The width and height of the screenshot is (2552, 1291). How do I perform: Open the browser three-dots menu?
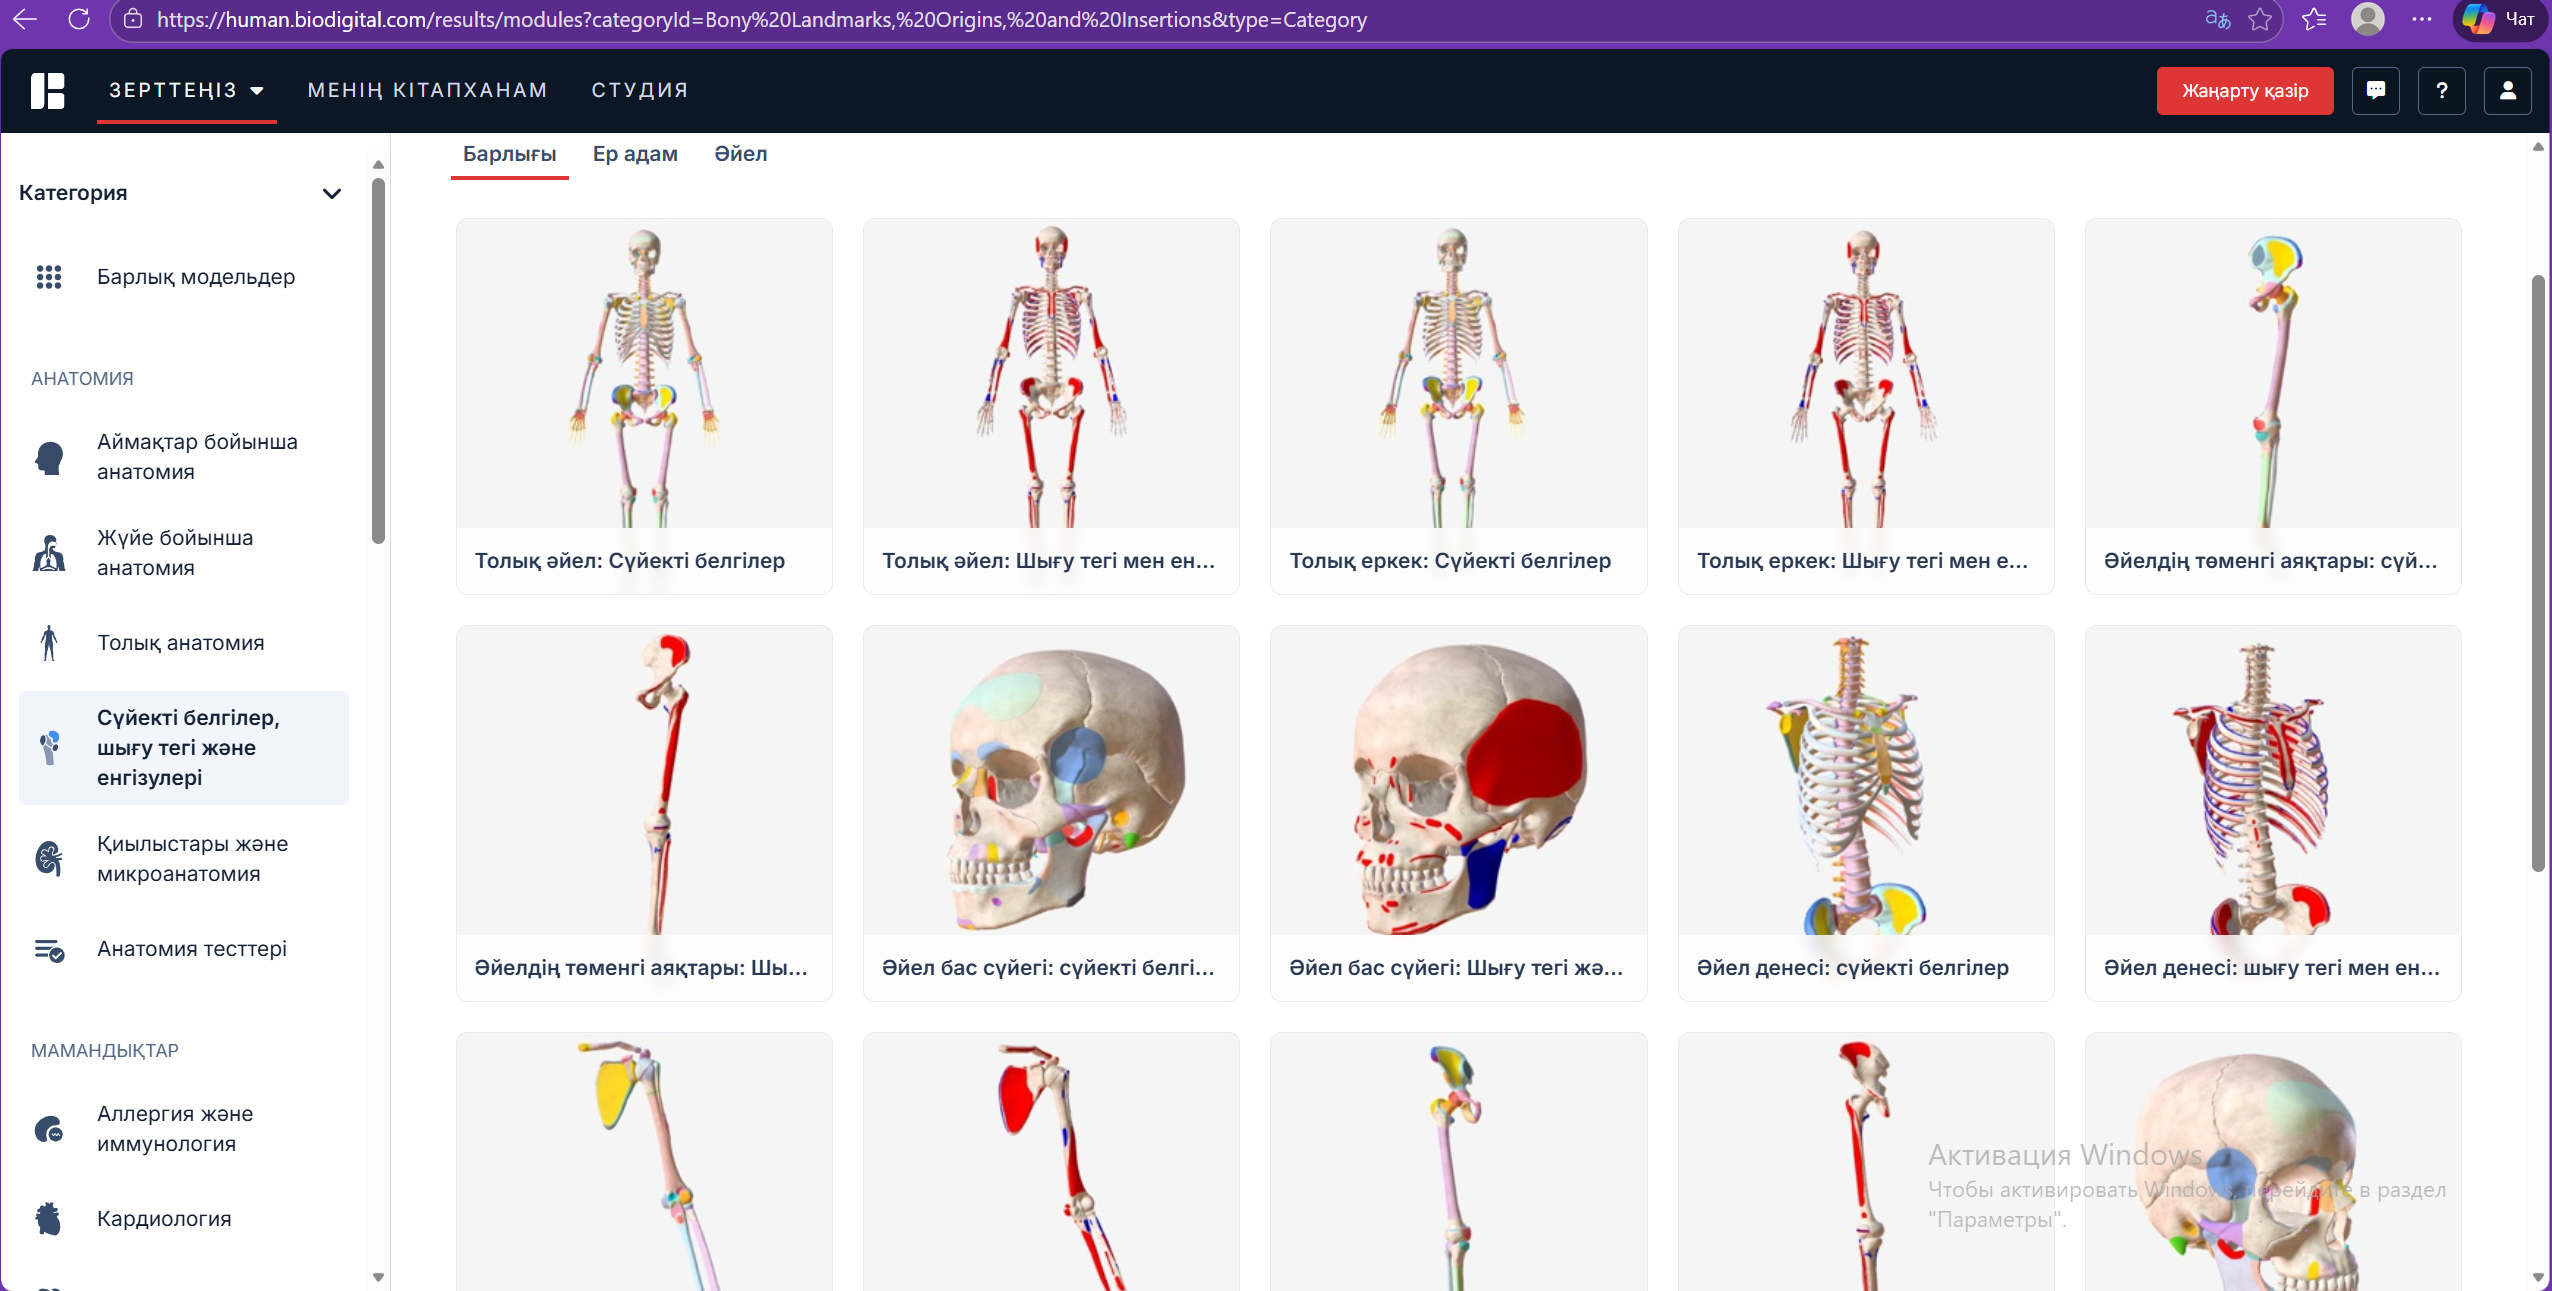point(2421,20)
